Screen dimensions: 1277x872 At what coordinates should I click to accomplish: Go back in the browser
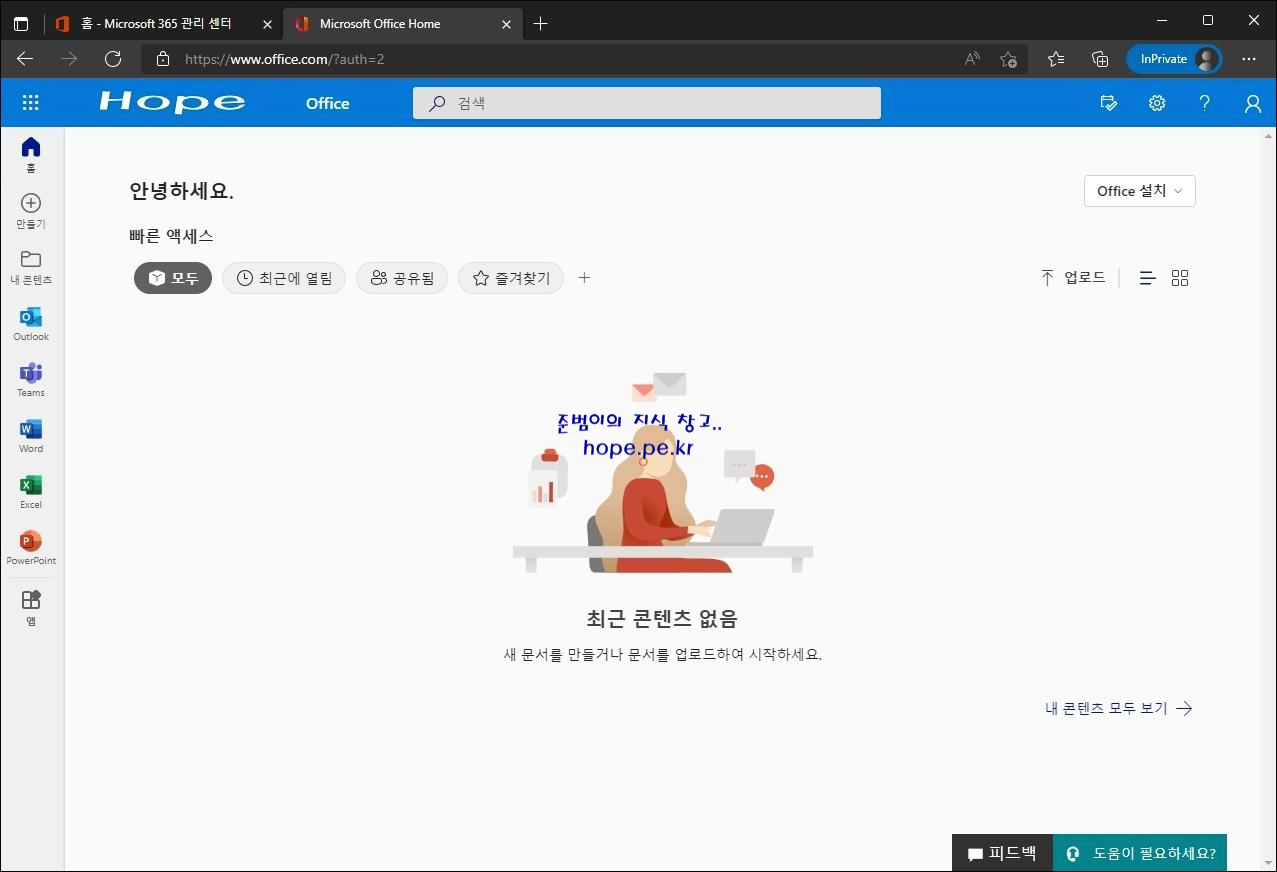point(25,59)
